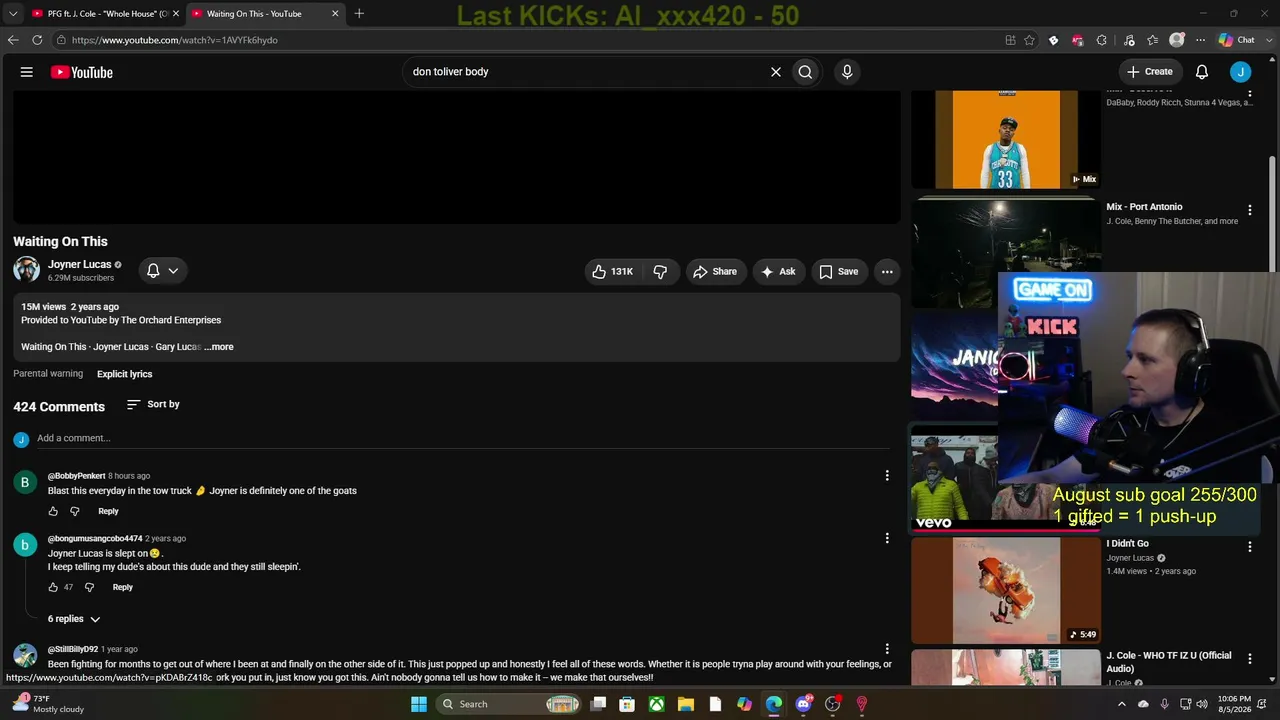This screenshot has height=720, width=1280.
Task: Open the account avatar menu
Action: (x=1241, y=72)
